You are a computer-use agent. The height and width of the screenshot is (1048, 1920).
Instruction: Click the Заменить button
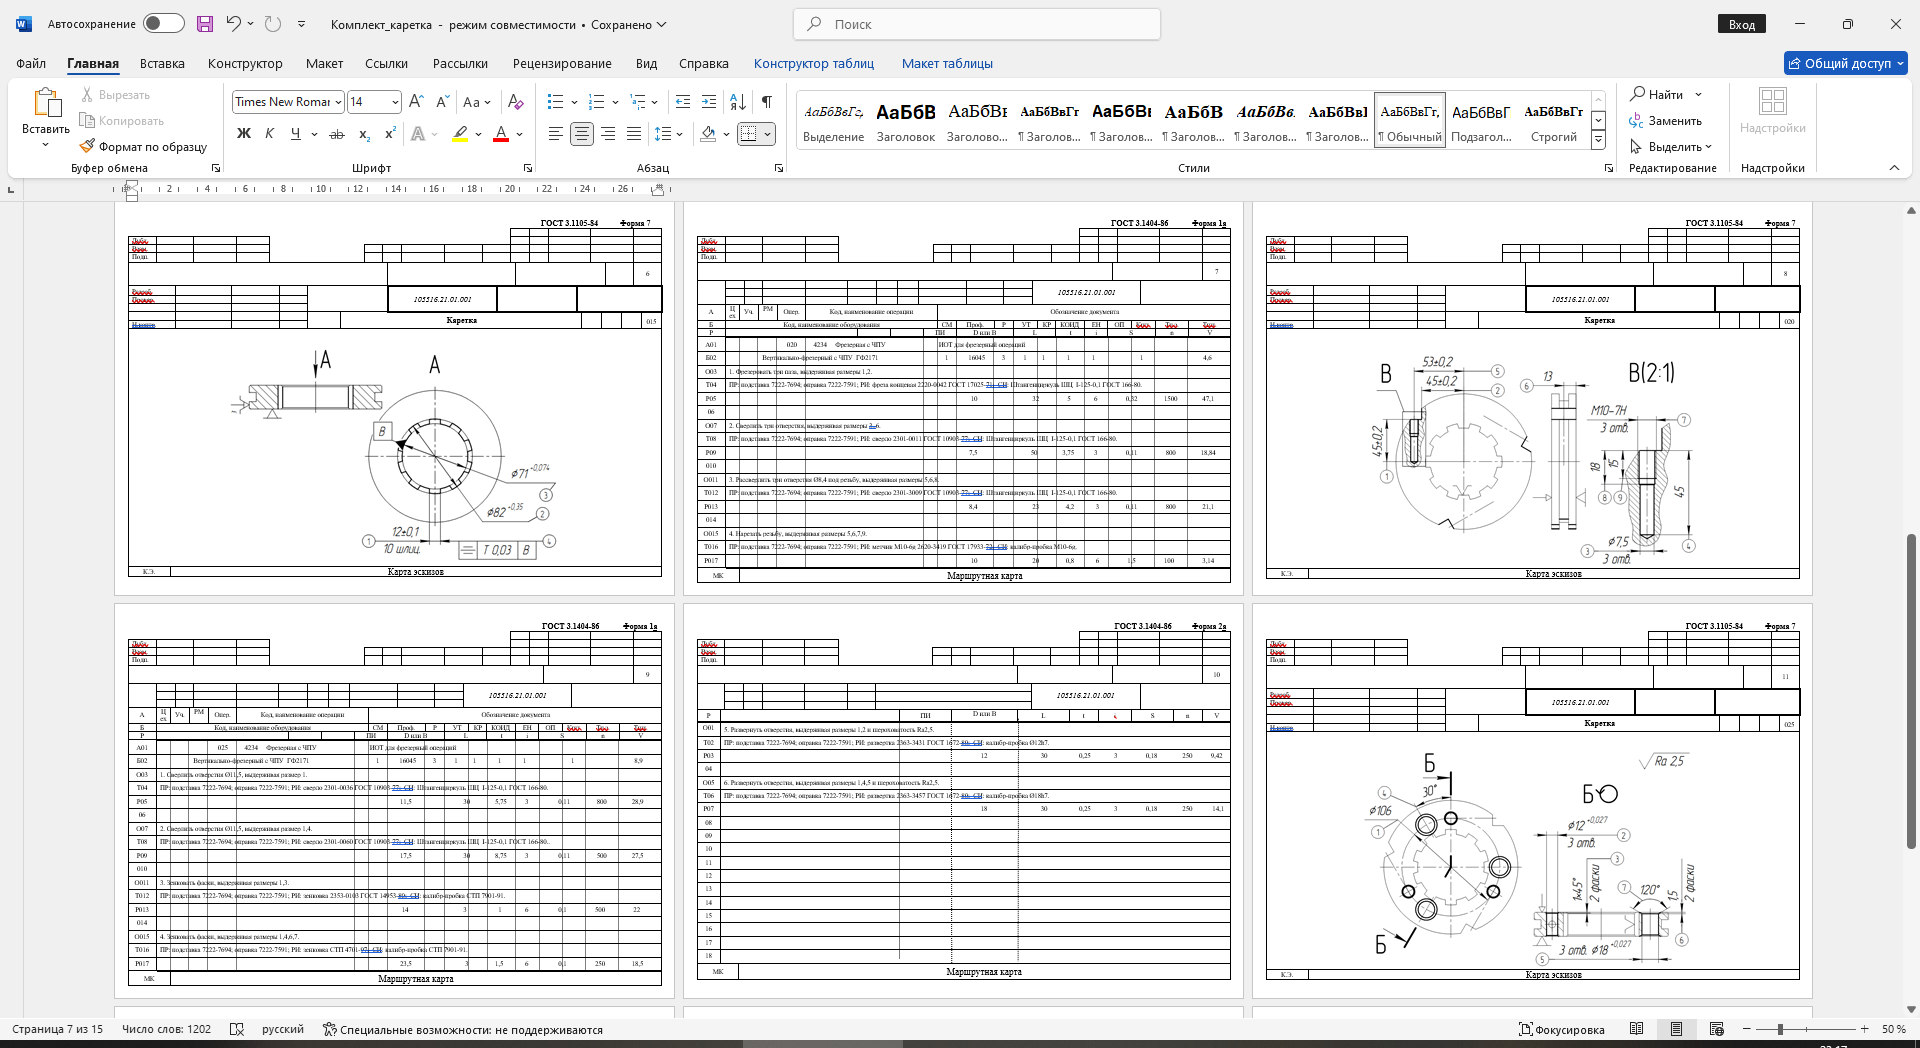tap(1666, 120)
